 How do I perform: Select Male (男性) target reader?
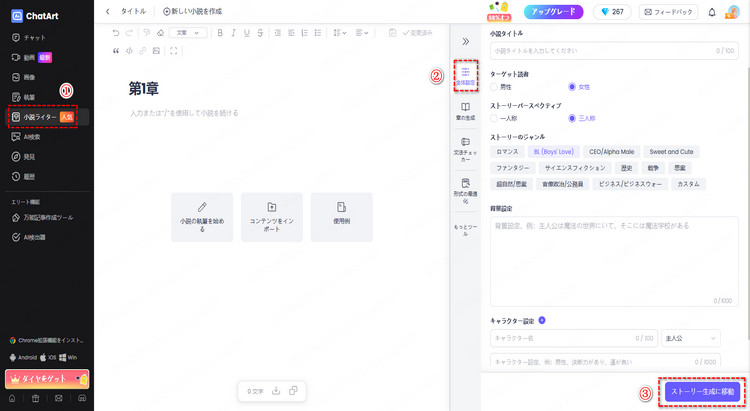point(501,87)
